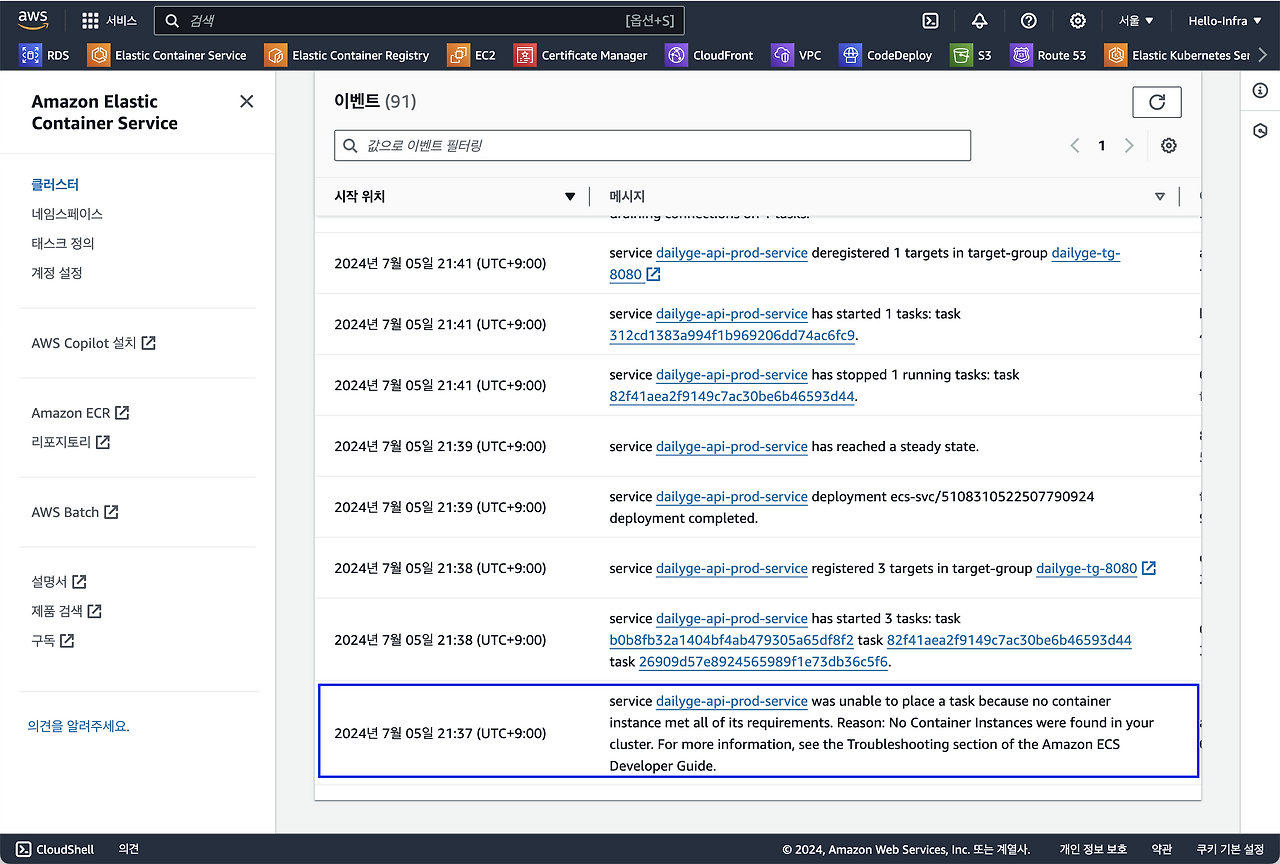Open AWS Batch external link
1280x864 pixels.
click(x=75, y=512)
